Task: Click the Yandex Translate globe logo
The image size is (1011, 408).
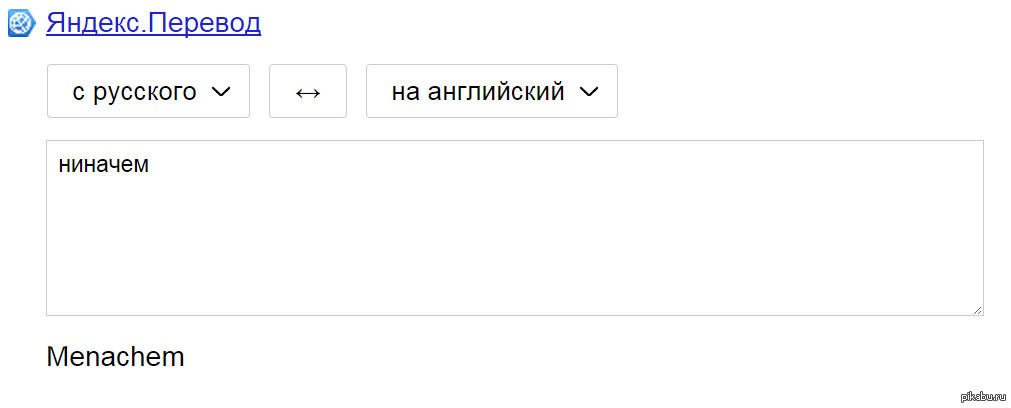Action: [22, 22]
